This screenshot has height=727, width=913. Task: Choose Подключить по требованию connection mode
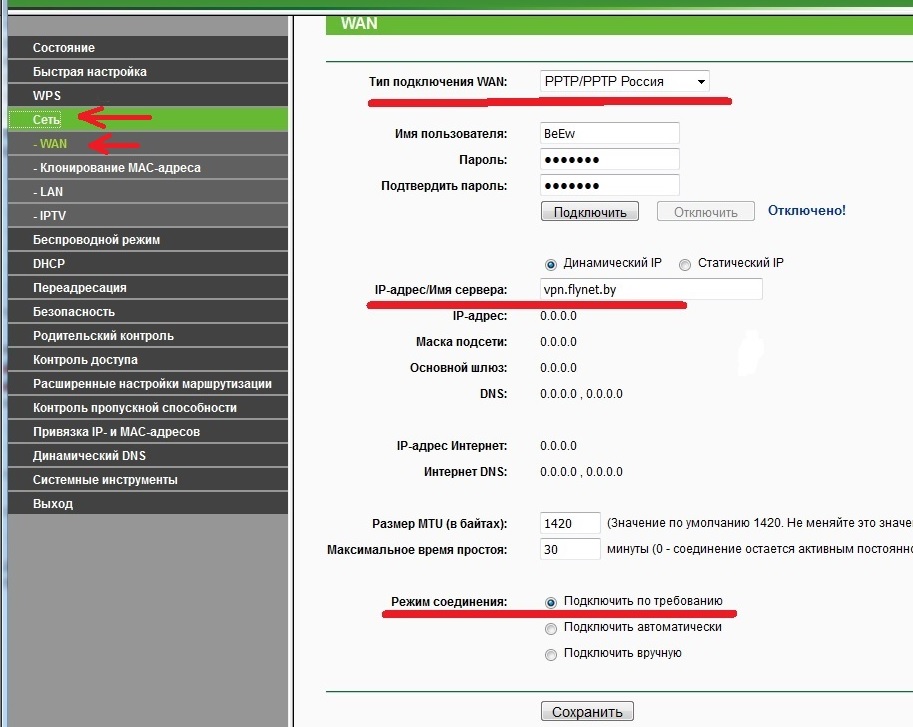[x=550, y=602]
